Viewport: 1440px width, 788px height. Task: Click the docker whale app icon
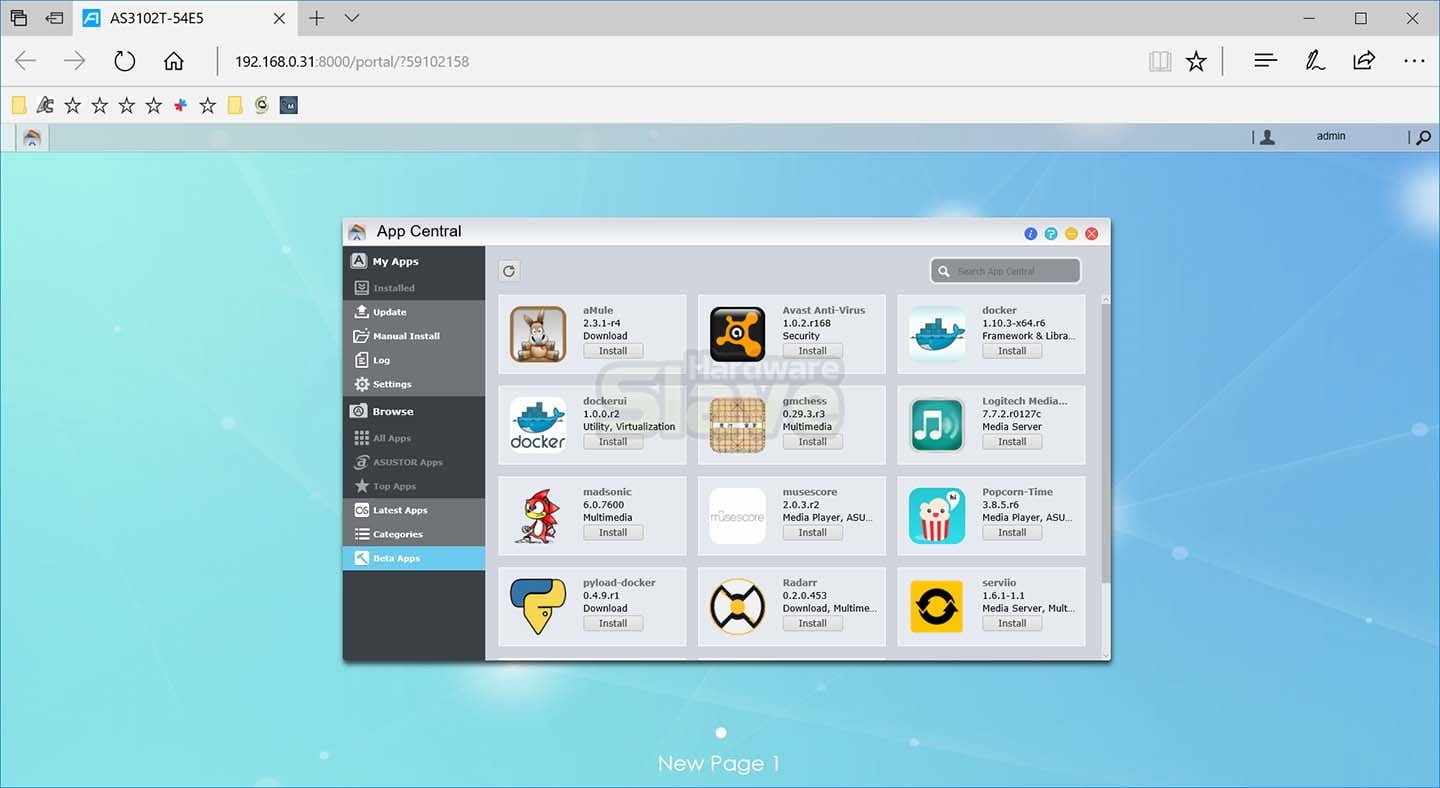tap(937, 334)
